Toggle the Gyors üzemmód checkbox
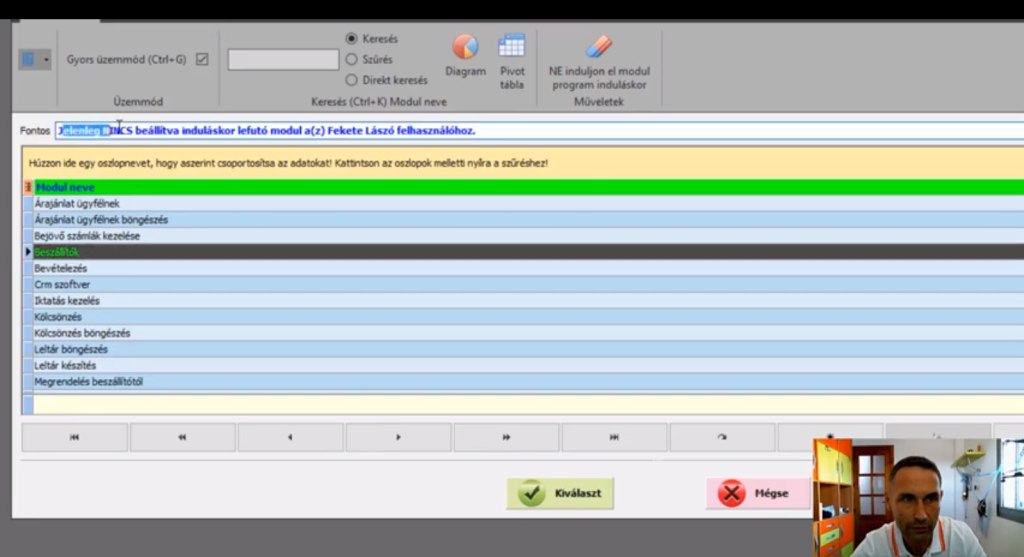Viewport: 1024px width, 557px height. 202,59
